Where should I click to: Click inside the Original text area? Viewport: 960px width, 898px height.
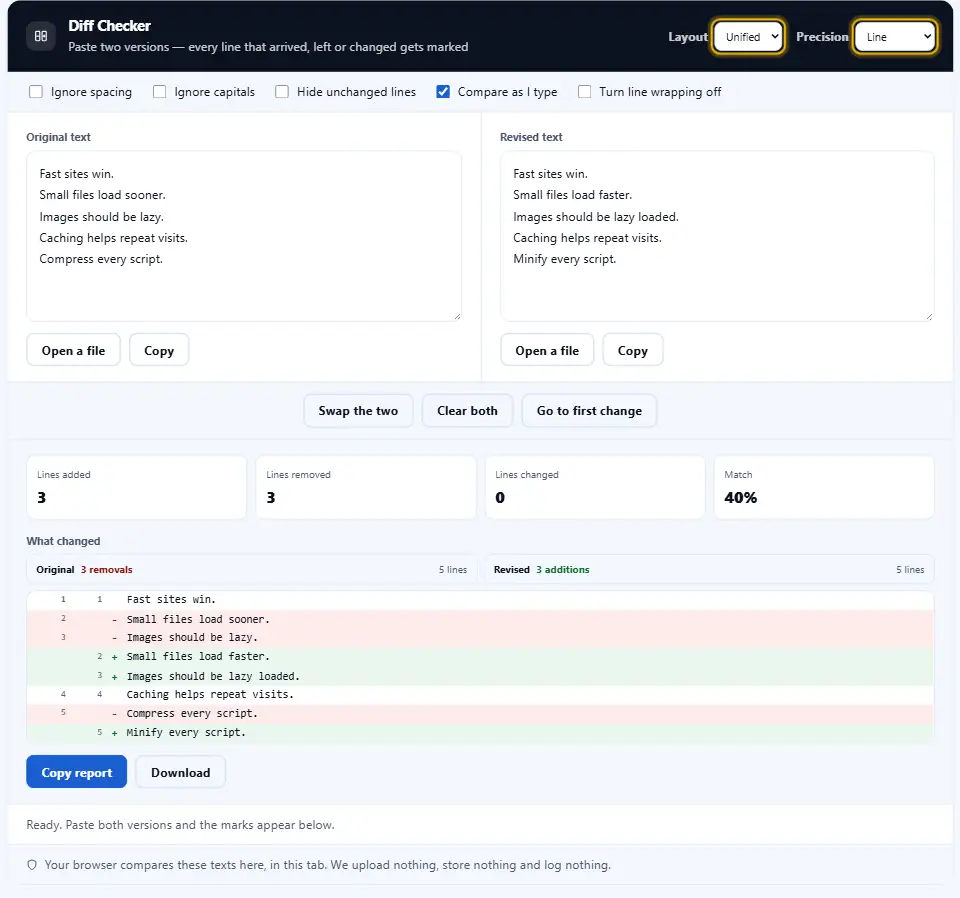(x=244, y=236)
